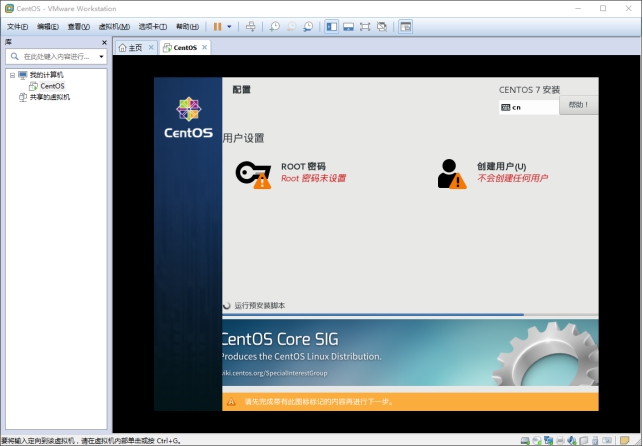Viewport: 643px width, 446px height.
Task: Click the library search input field
Action: 56,57
